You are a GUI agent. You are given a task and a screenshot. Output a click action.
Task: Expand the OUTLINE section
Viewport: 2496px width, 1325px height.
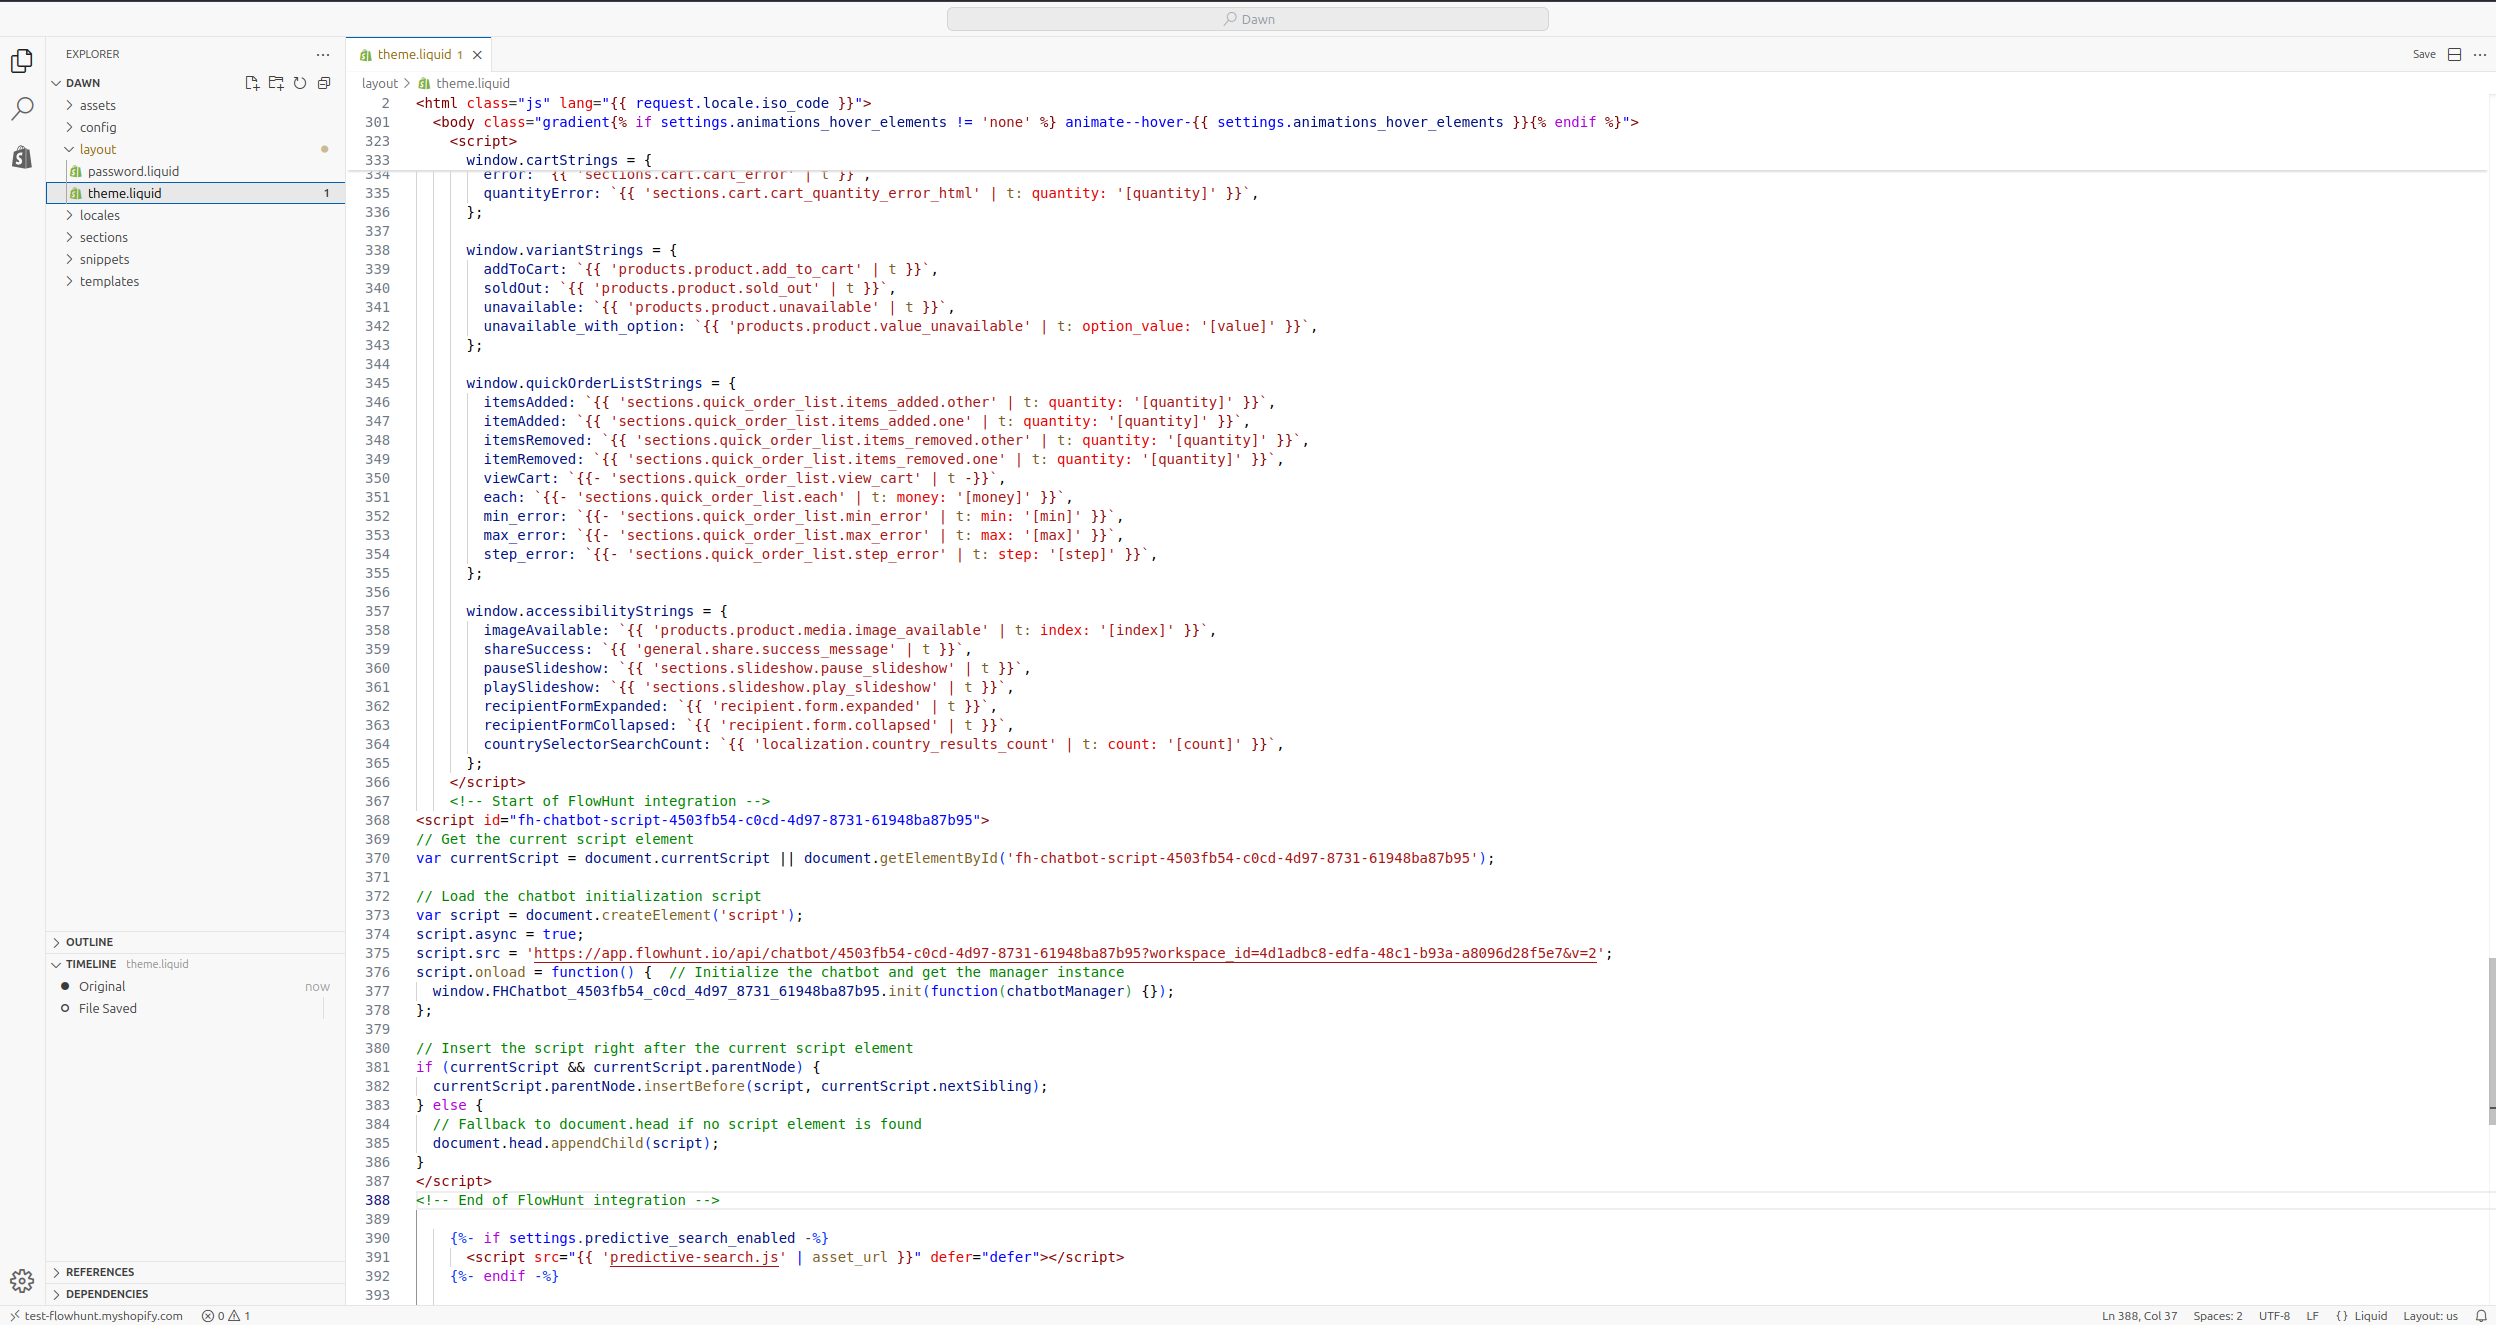pyautogui.click(x=89, y=941)
